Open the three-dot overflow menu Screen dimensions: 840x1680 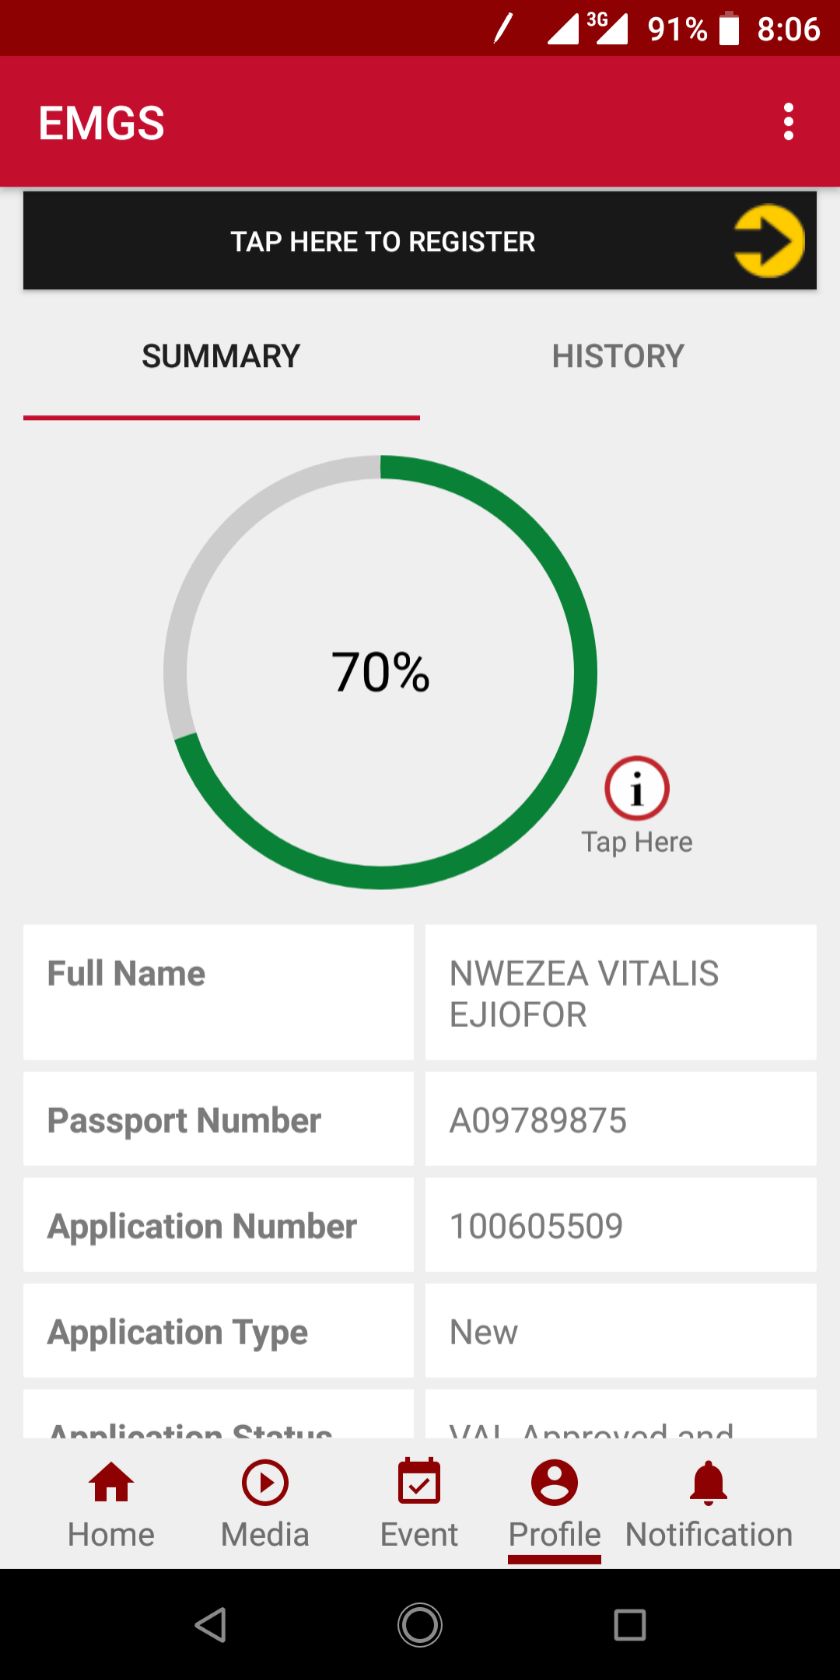click(789, 122)
